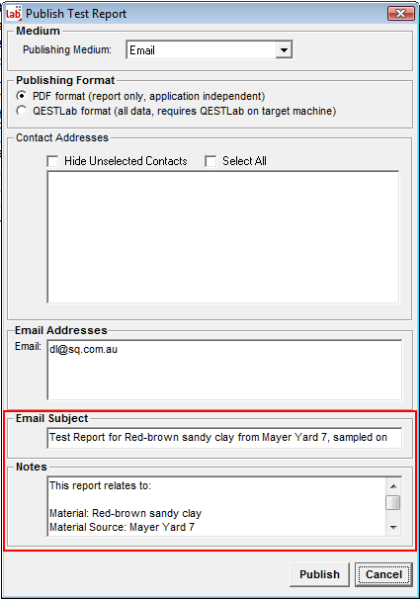This screenshot has width=420, height=600.
Task: Click the Notes scrollbar thumb
Action: 393,503
